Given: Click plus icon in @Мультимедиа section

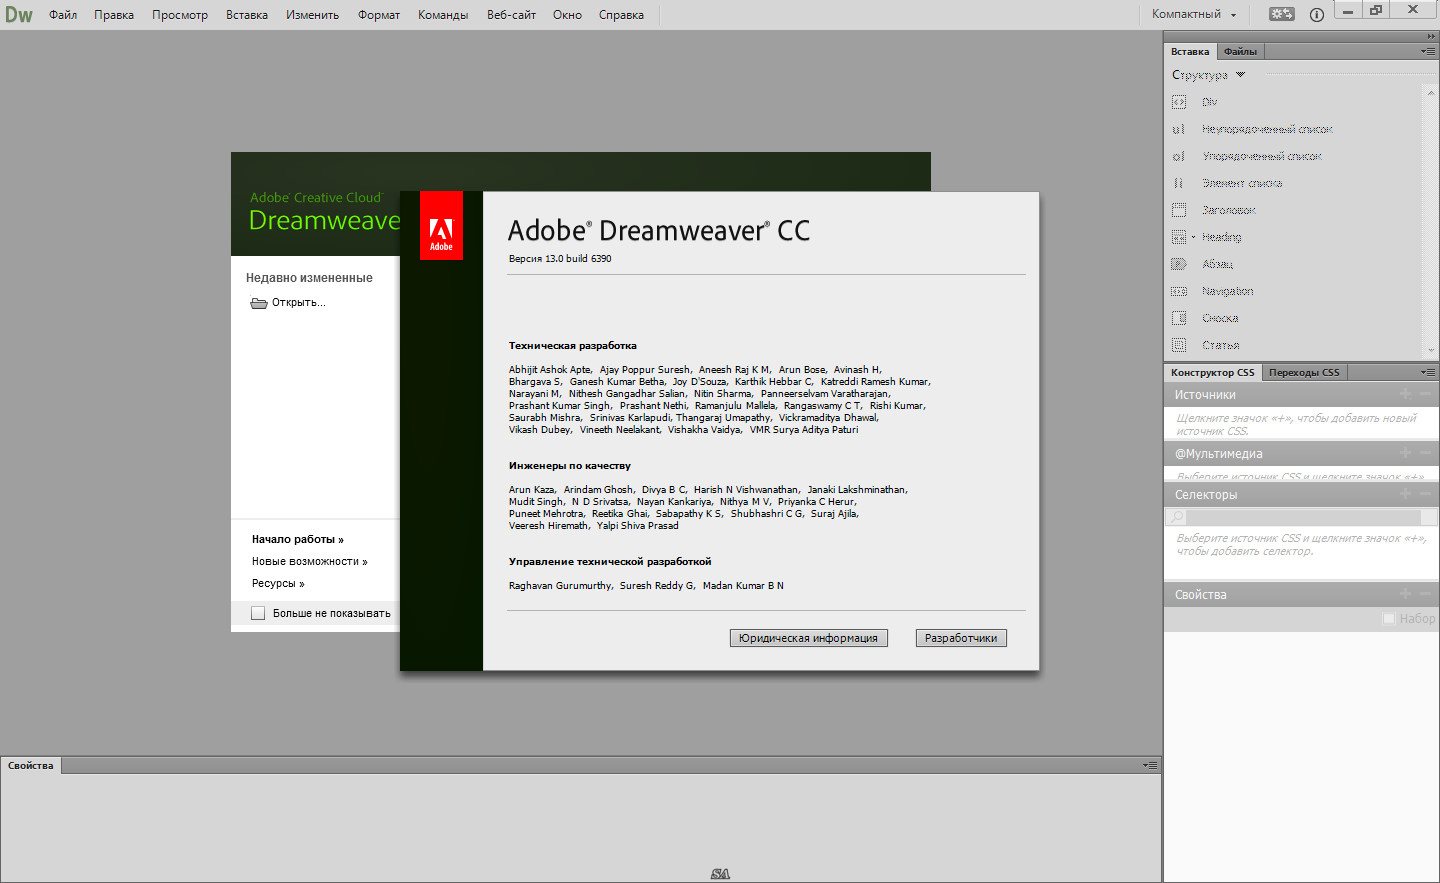Looking at the screenshot, I should point(1405,453).
